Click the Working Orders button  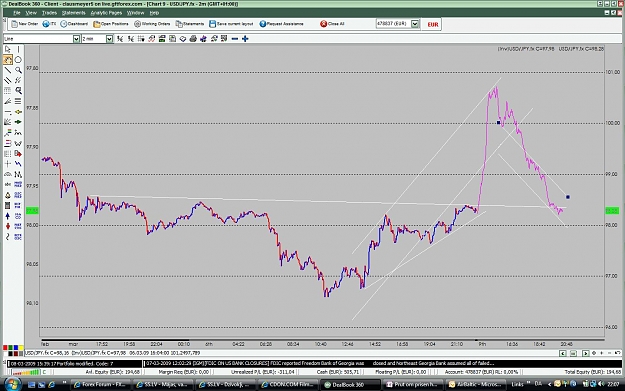[x=152, y=24]
